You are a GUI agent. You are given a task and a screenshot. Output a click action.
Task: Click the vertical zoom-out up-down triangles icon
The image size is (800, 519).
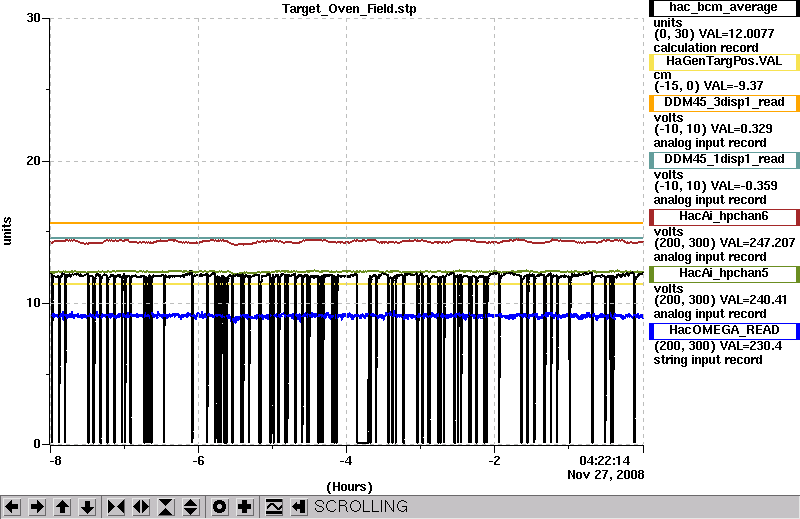click(191, 507)
